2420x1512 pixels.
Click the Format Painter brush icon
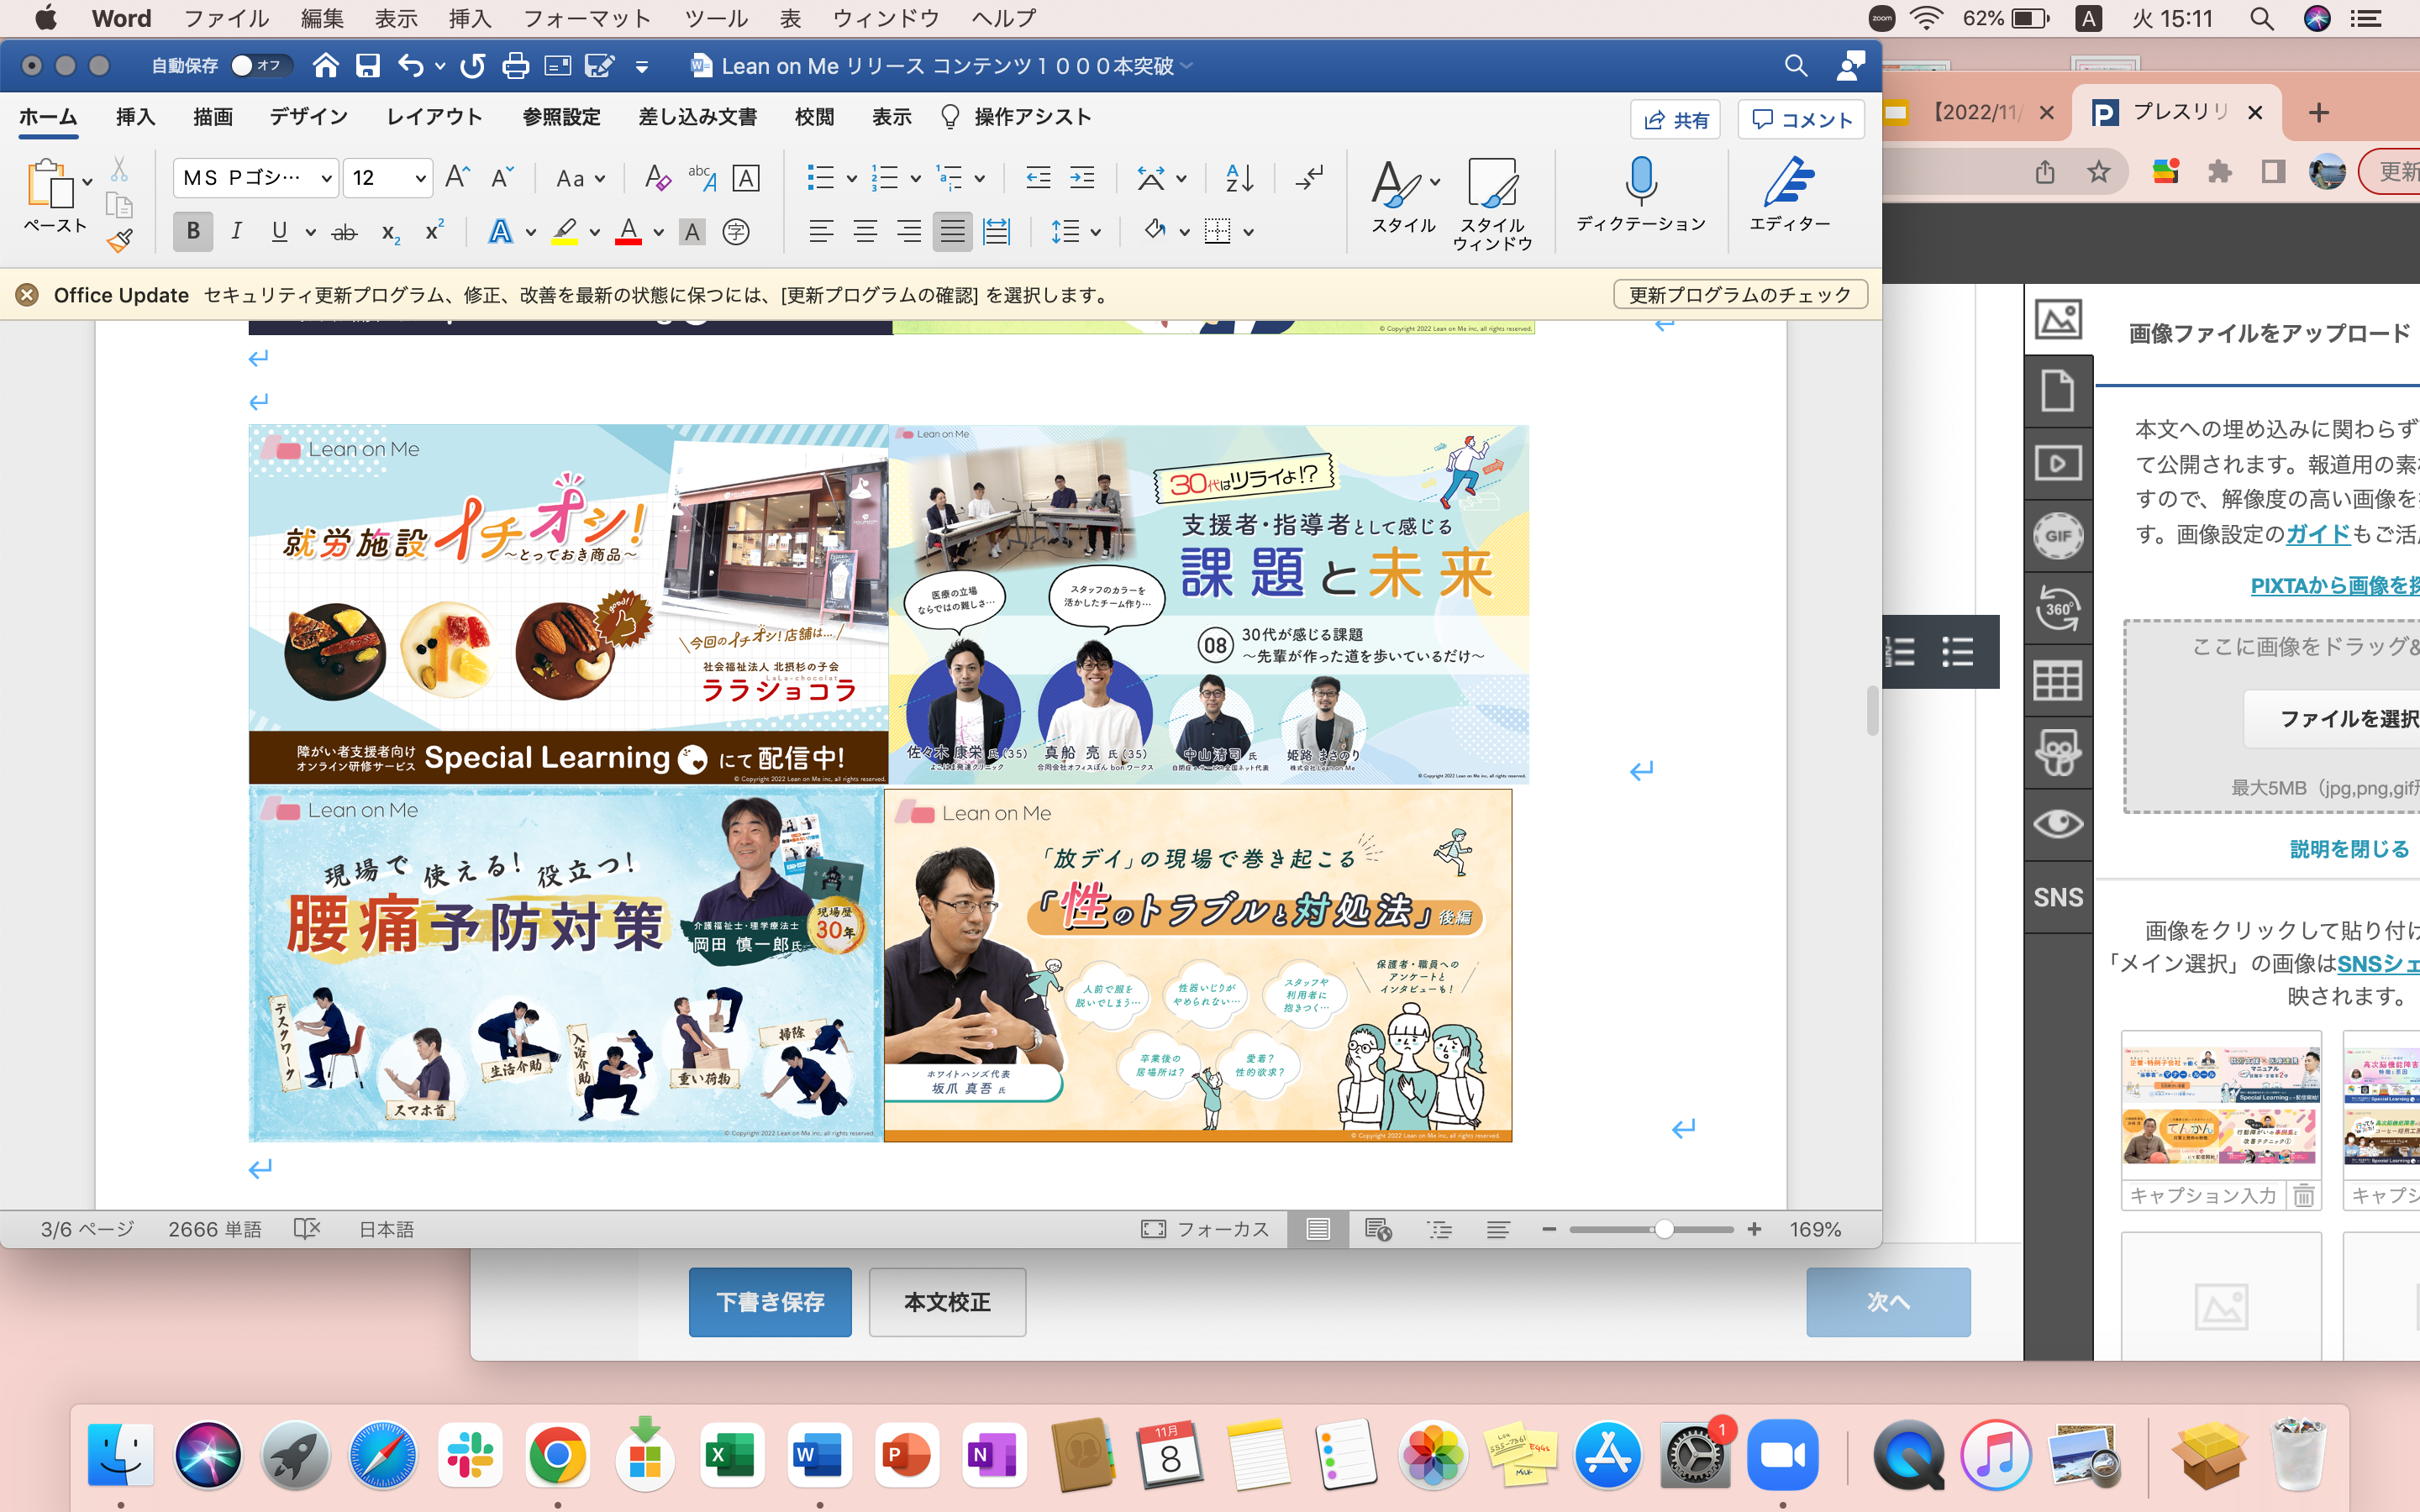click(120, 240)
